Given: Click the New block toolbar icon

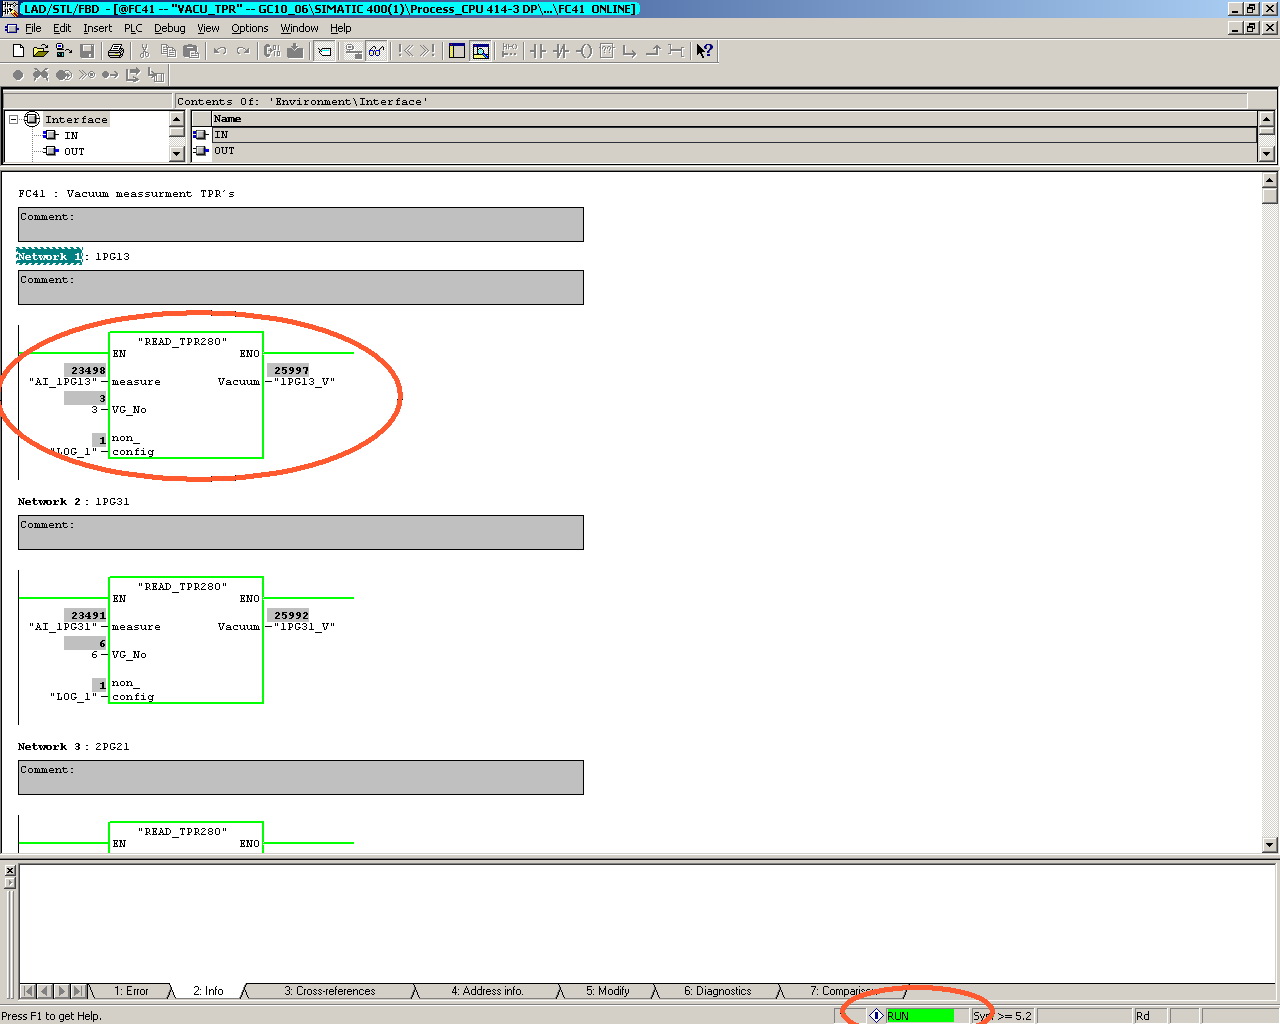Looking at the screenshot, I should tap(18, 51).
